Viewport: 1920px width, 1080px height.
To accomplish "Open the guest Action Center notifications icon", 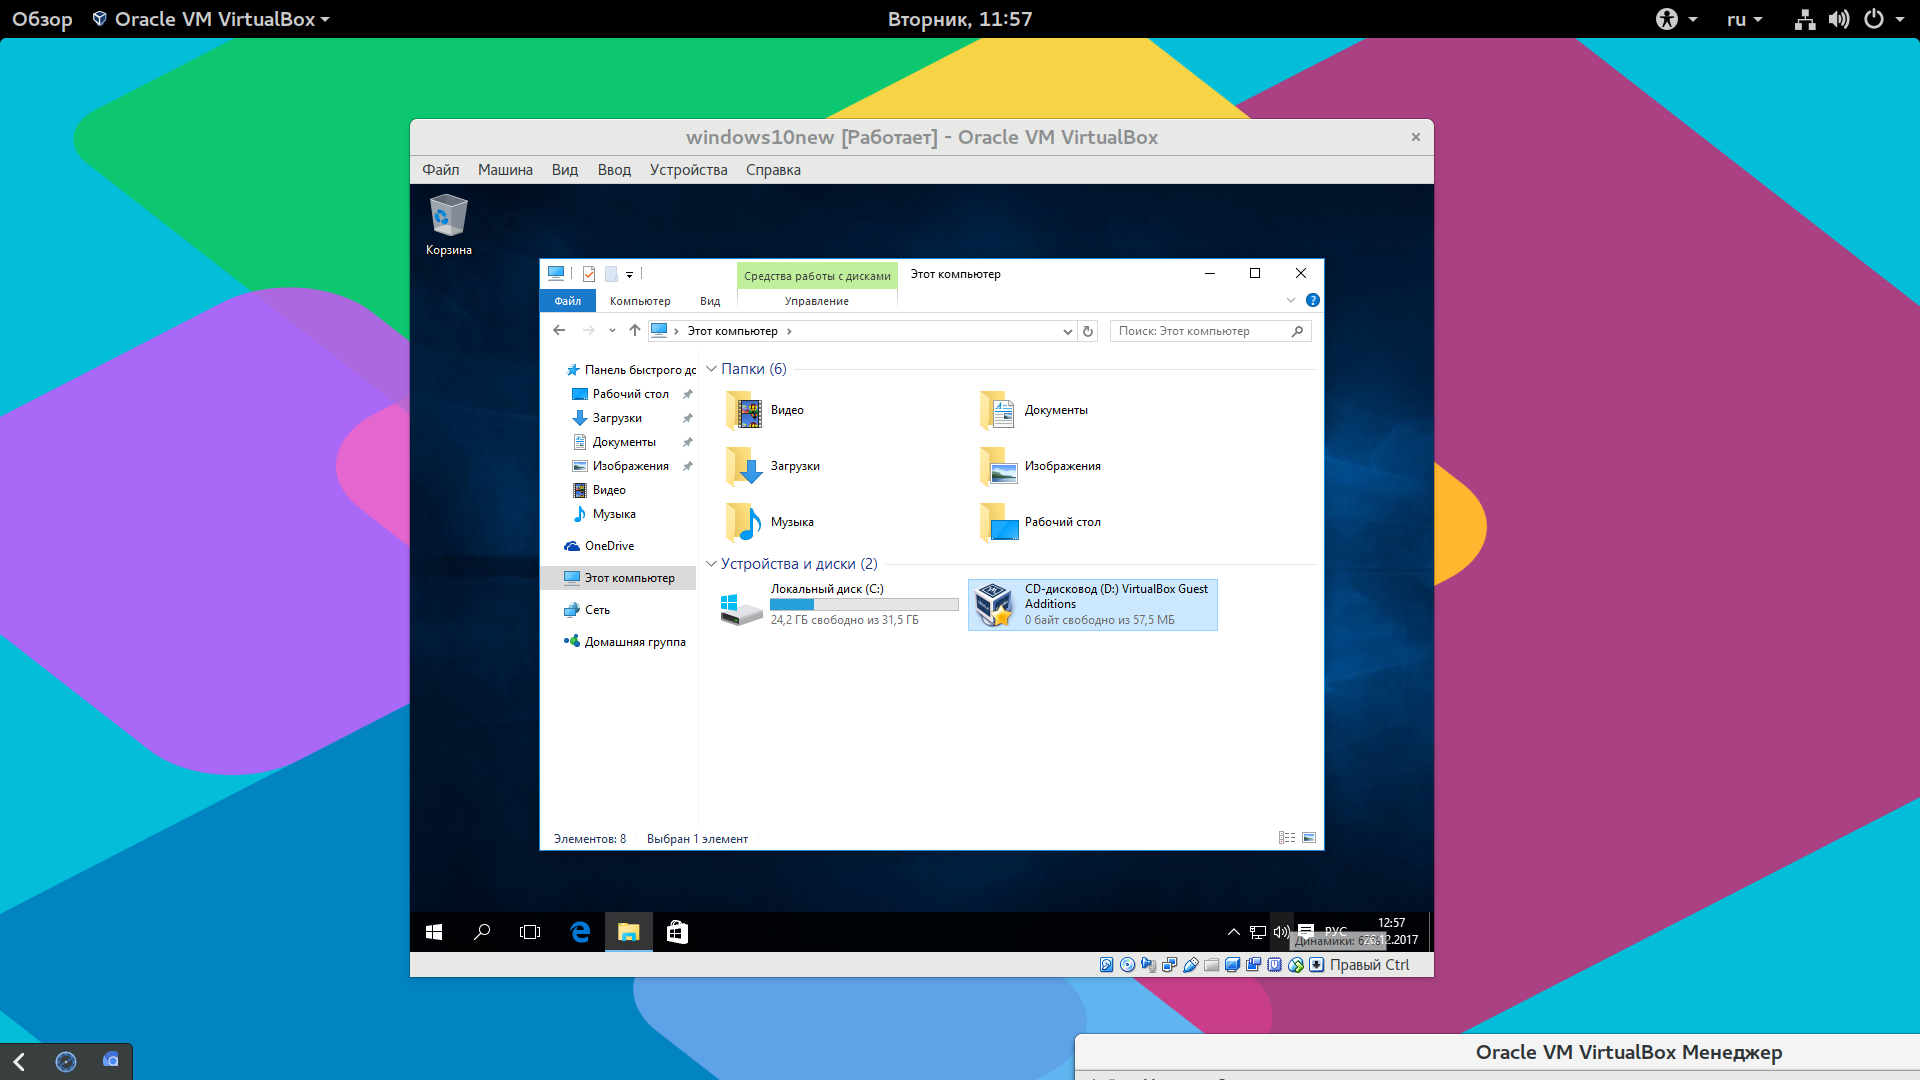I will 1306,931.
